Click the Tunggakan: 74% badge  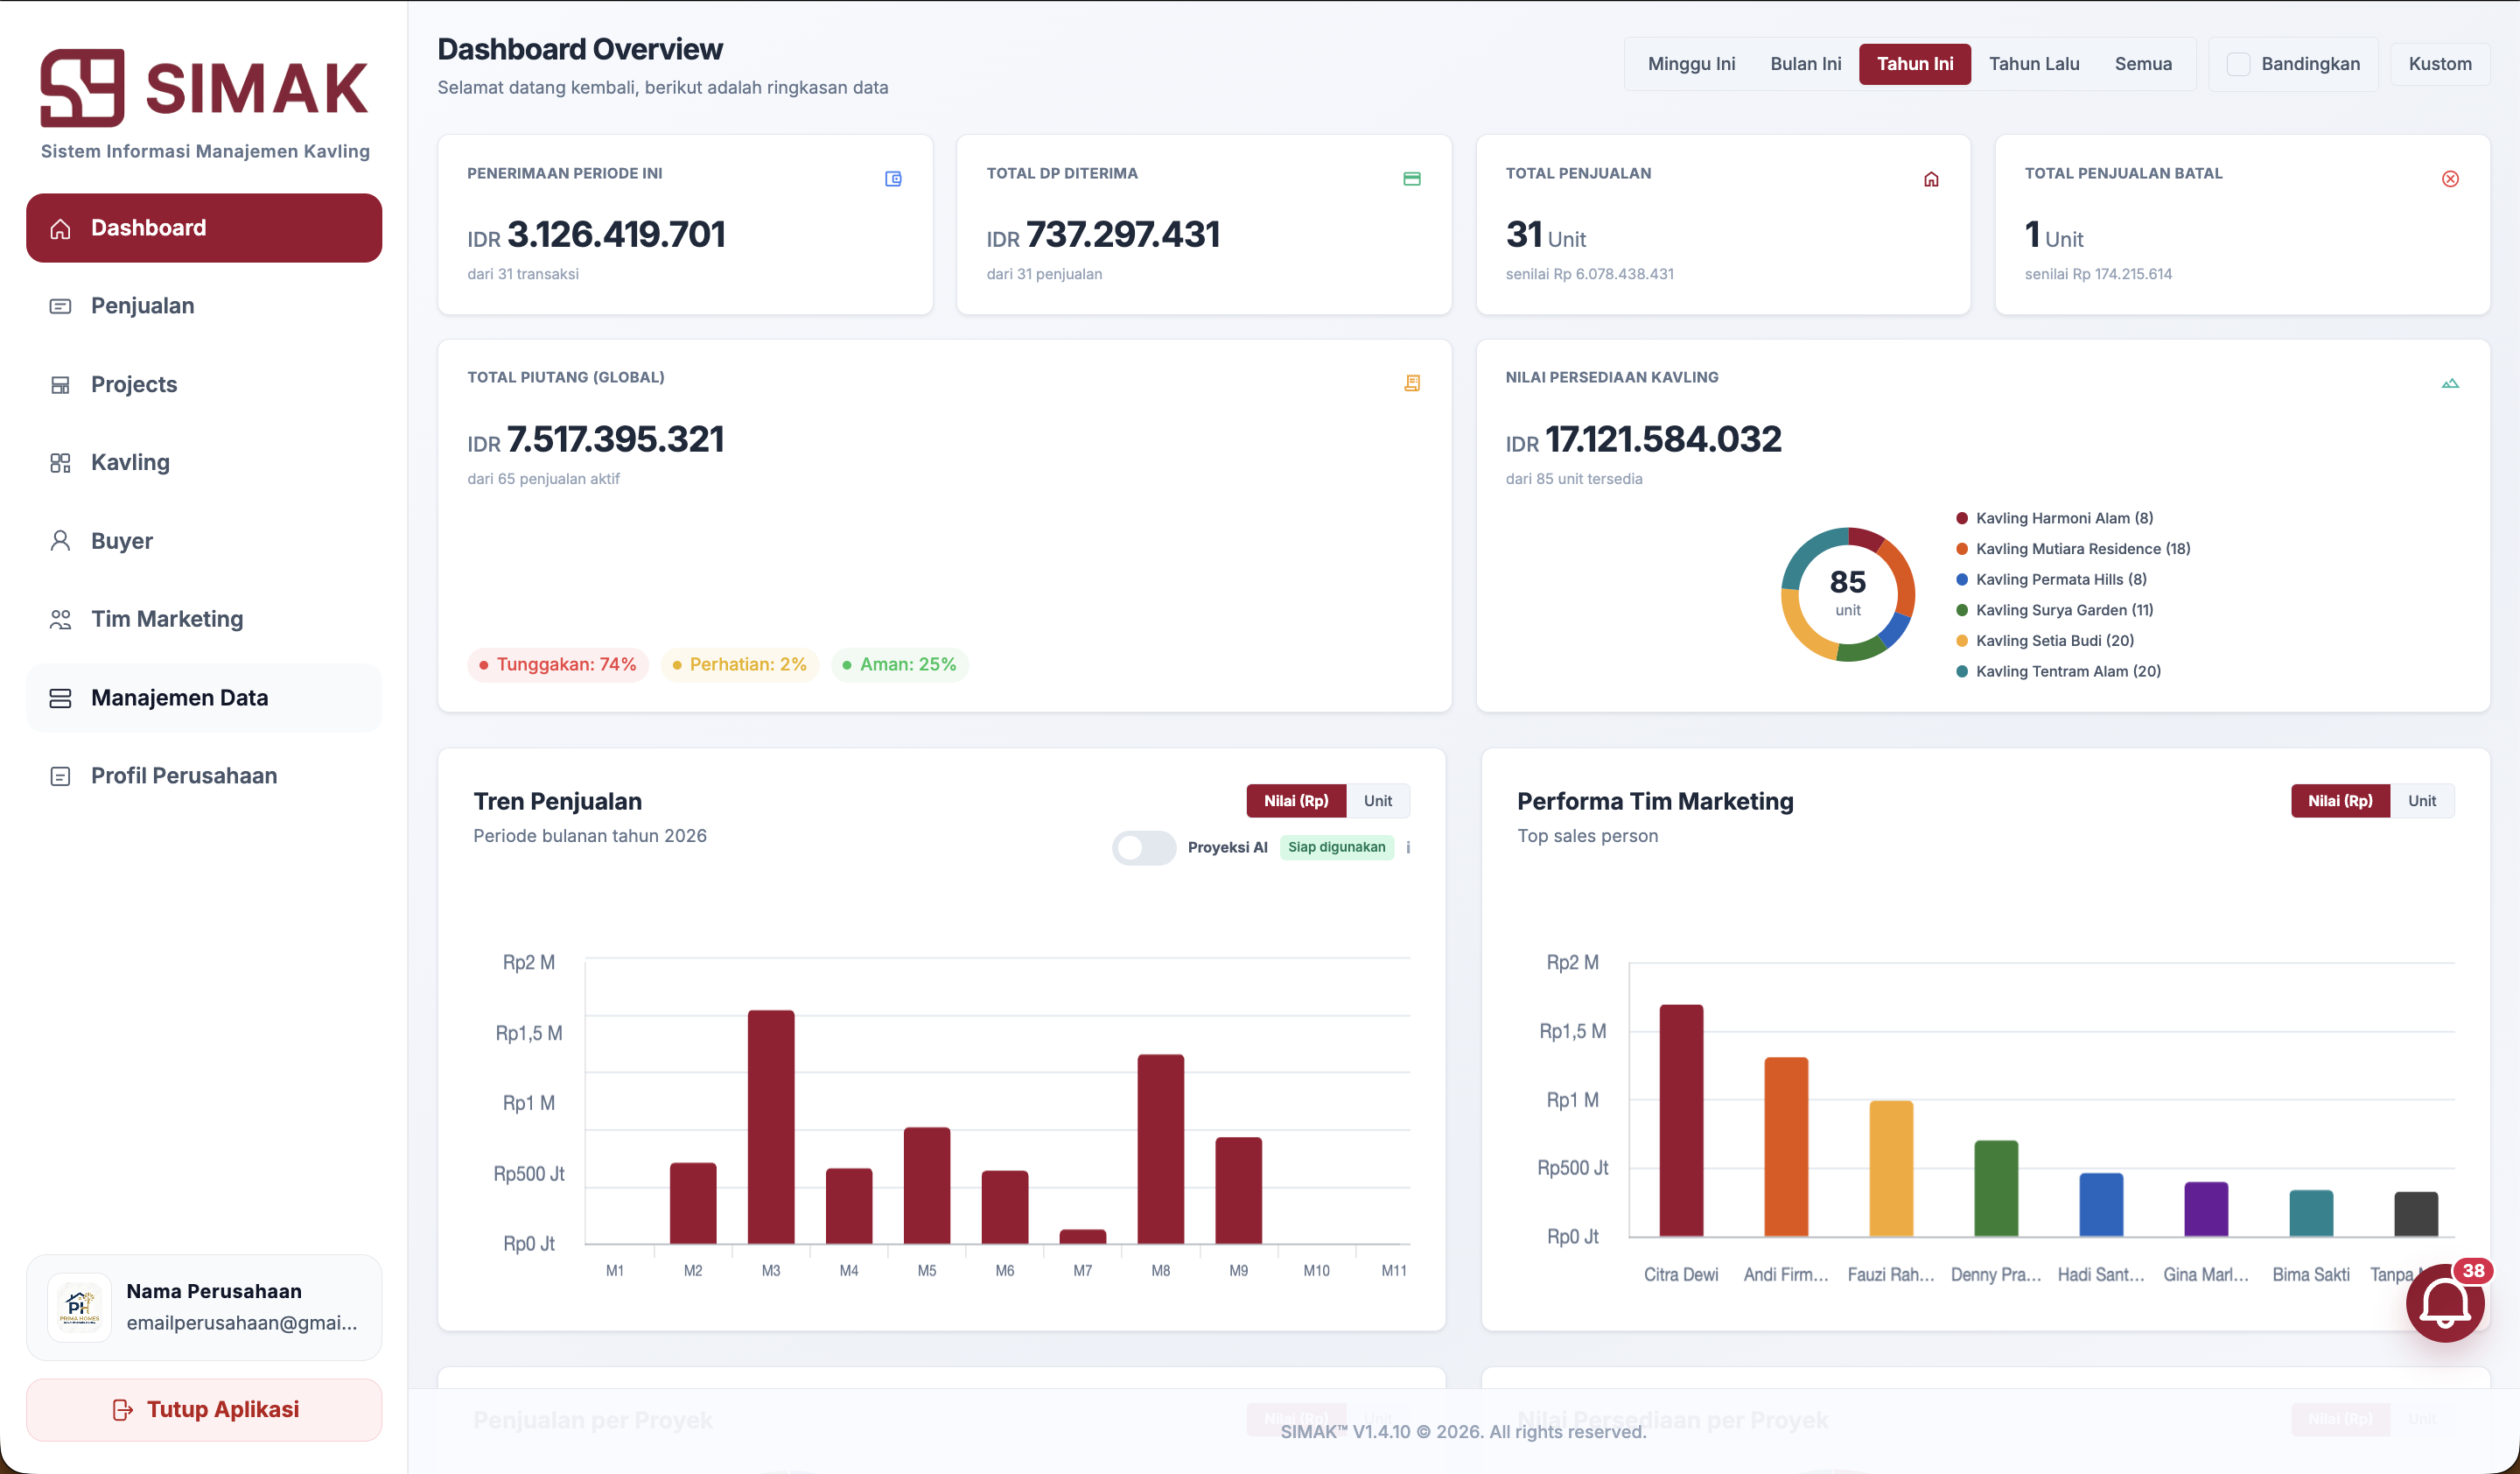[x=557, y=665]
